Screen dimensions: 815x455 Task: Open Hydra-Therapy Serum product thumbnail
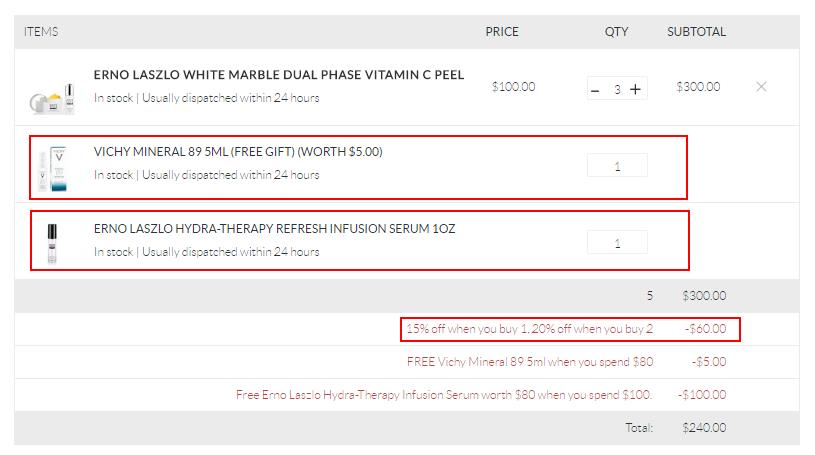pyautogui.click(x=52, y=243)
